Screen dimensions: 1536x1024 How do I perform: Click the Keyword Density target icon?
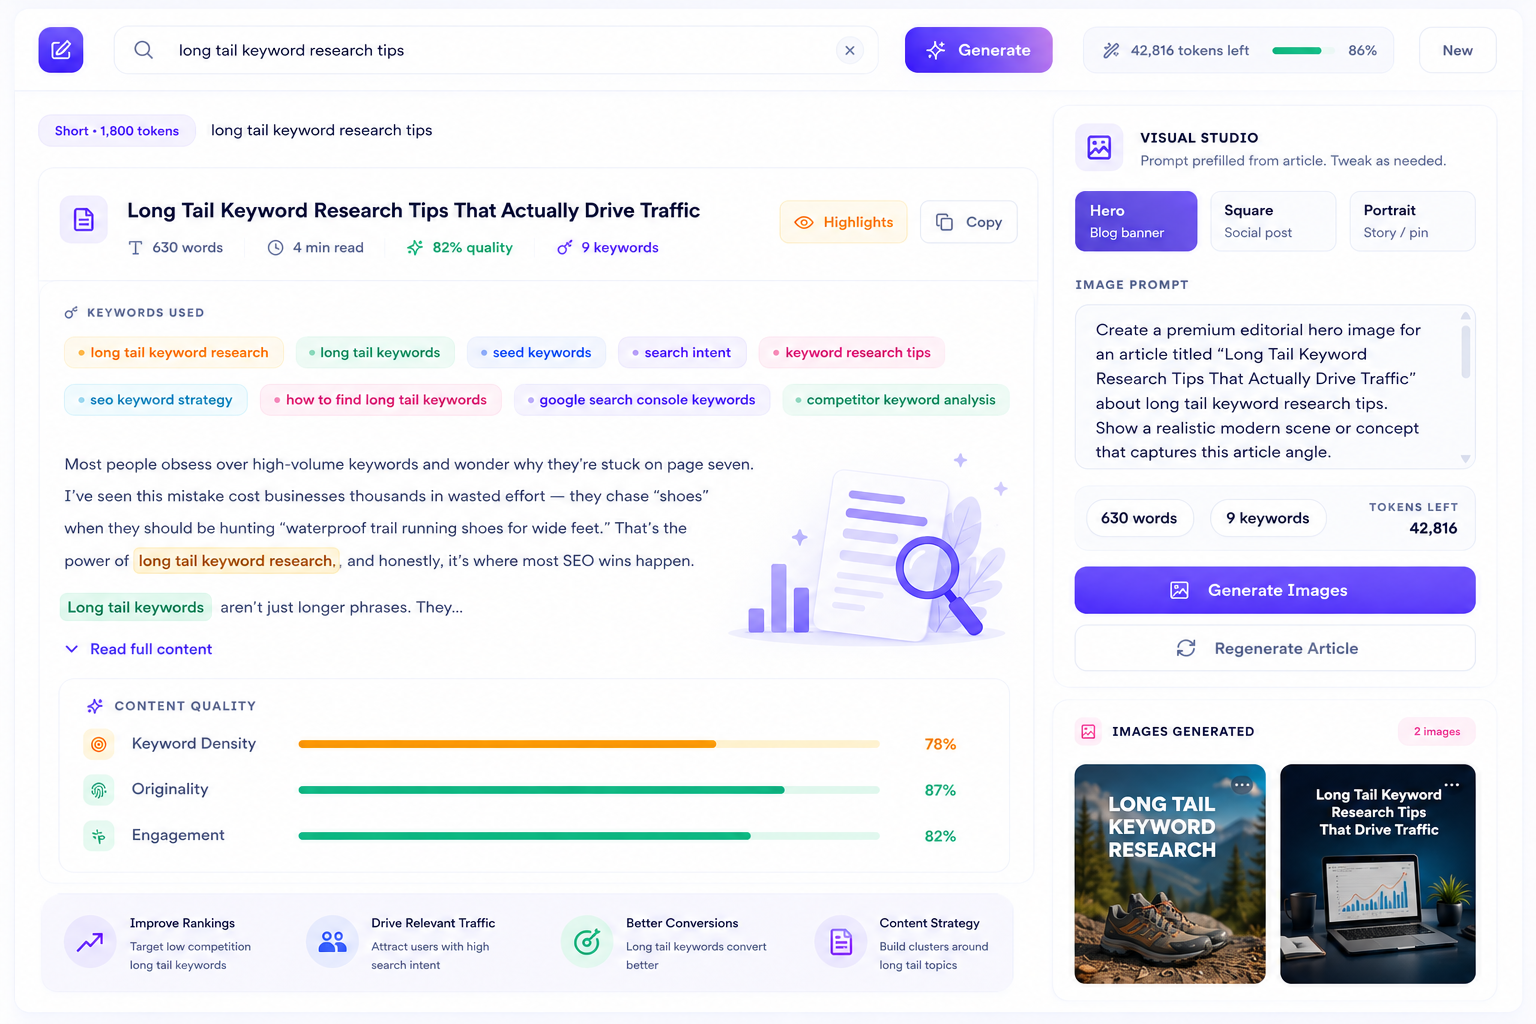tap(98, 744)
